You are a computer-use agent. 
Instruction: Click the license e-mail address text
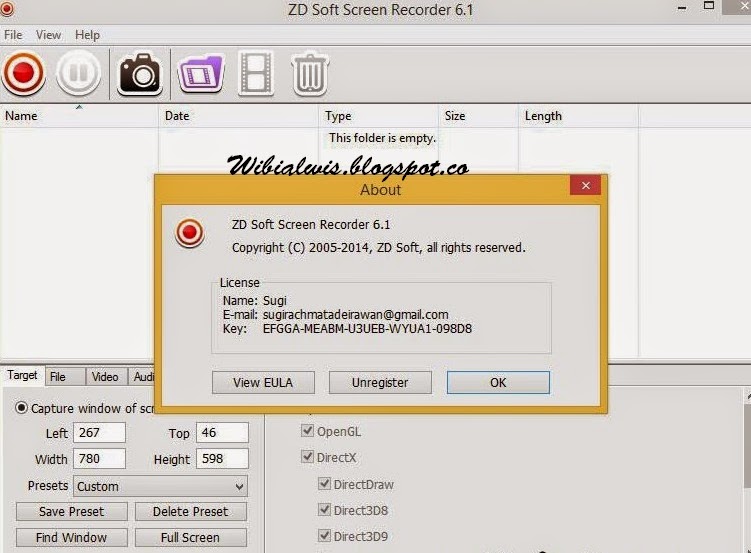[x=356, y=315]
